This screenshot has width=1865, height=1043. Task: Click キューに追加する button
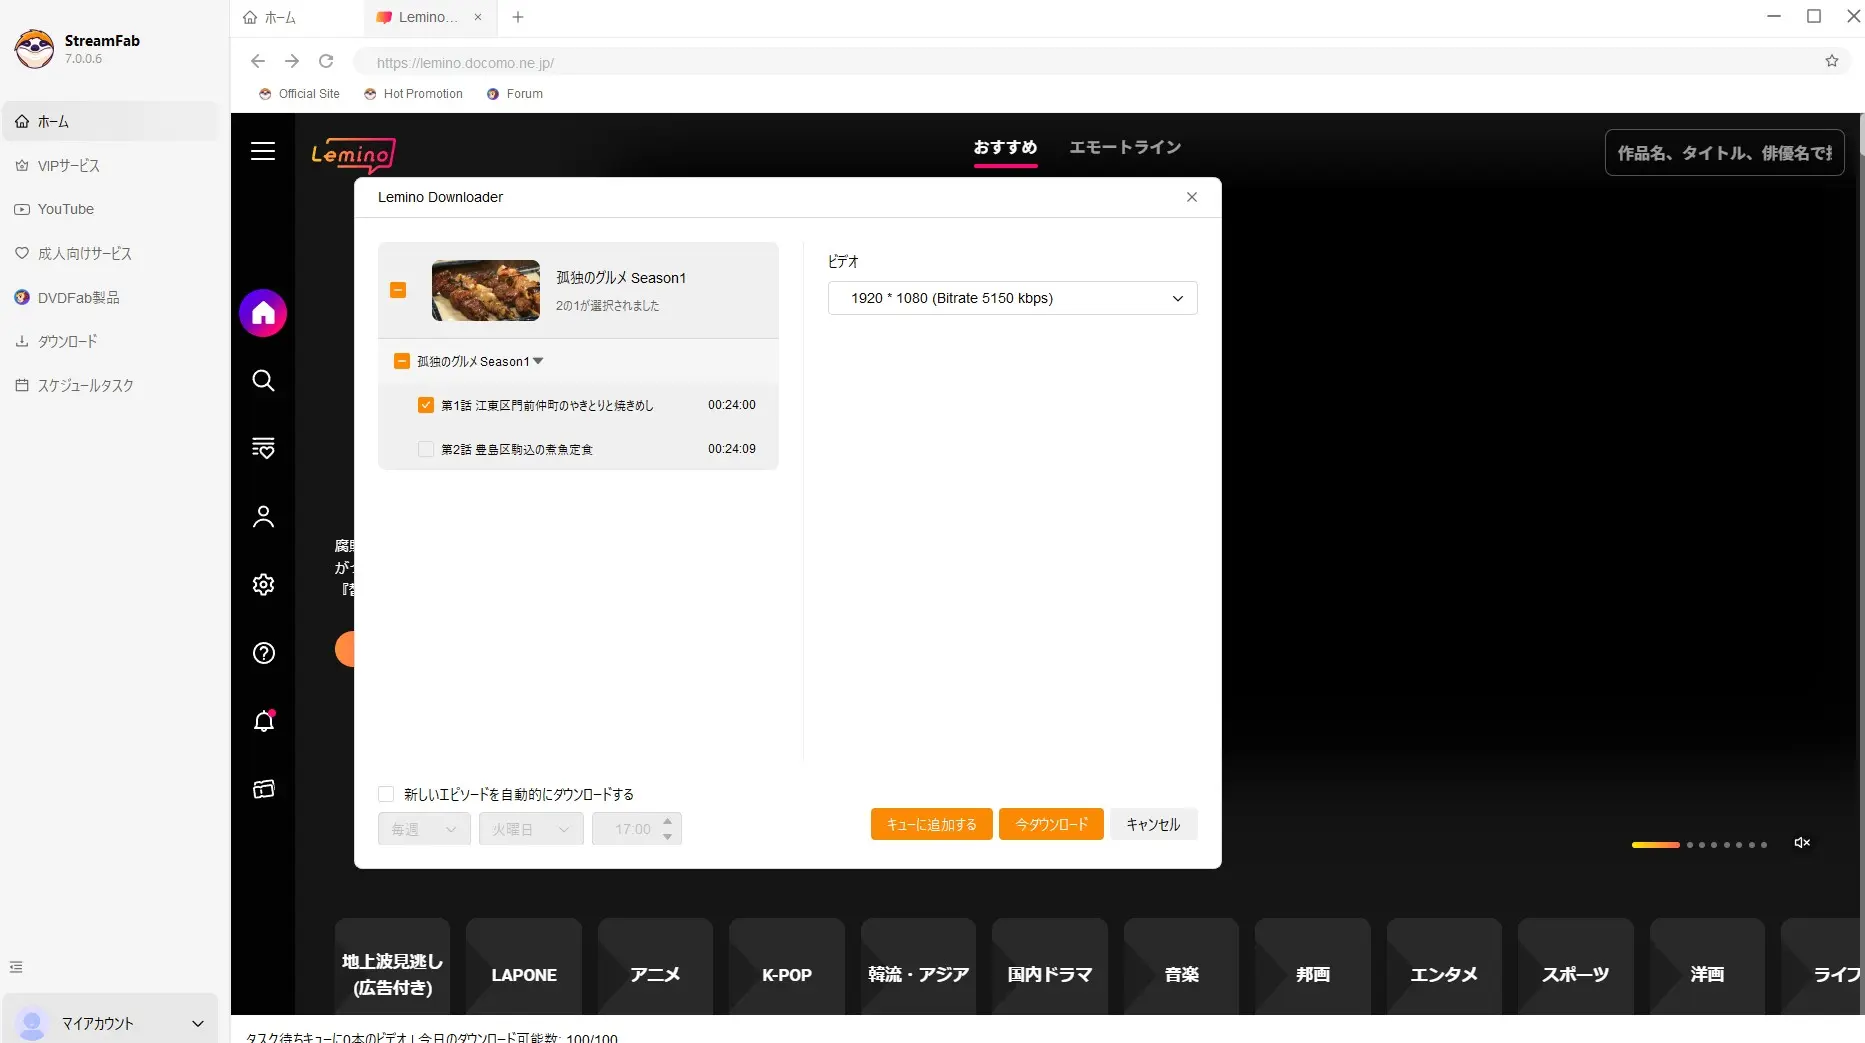point(931,824)
